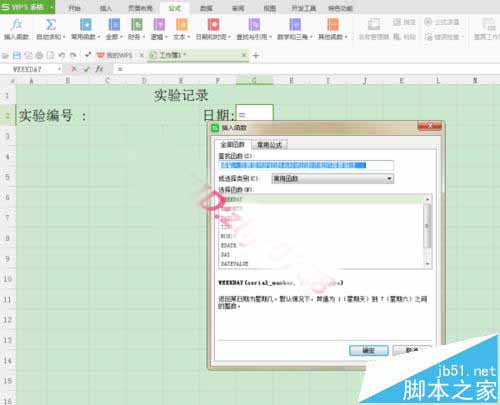This screenshot has height=405, width=500.
Task: Cancel formula entry with the red X
Action: (74, 69)
